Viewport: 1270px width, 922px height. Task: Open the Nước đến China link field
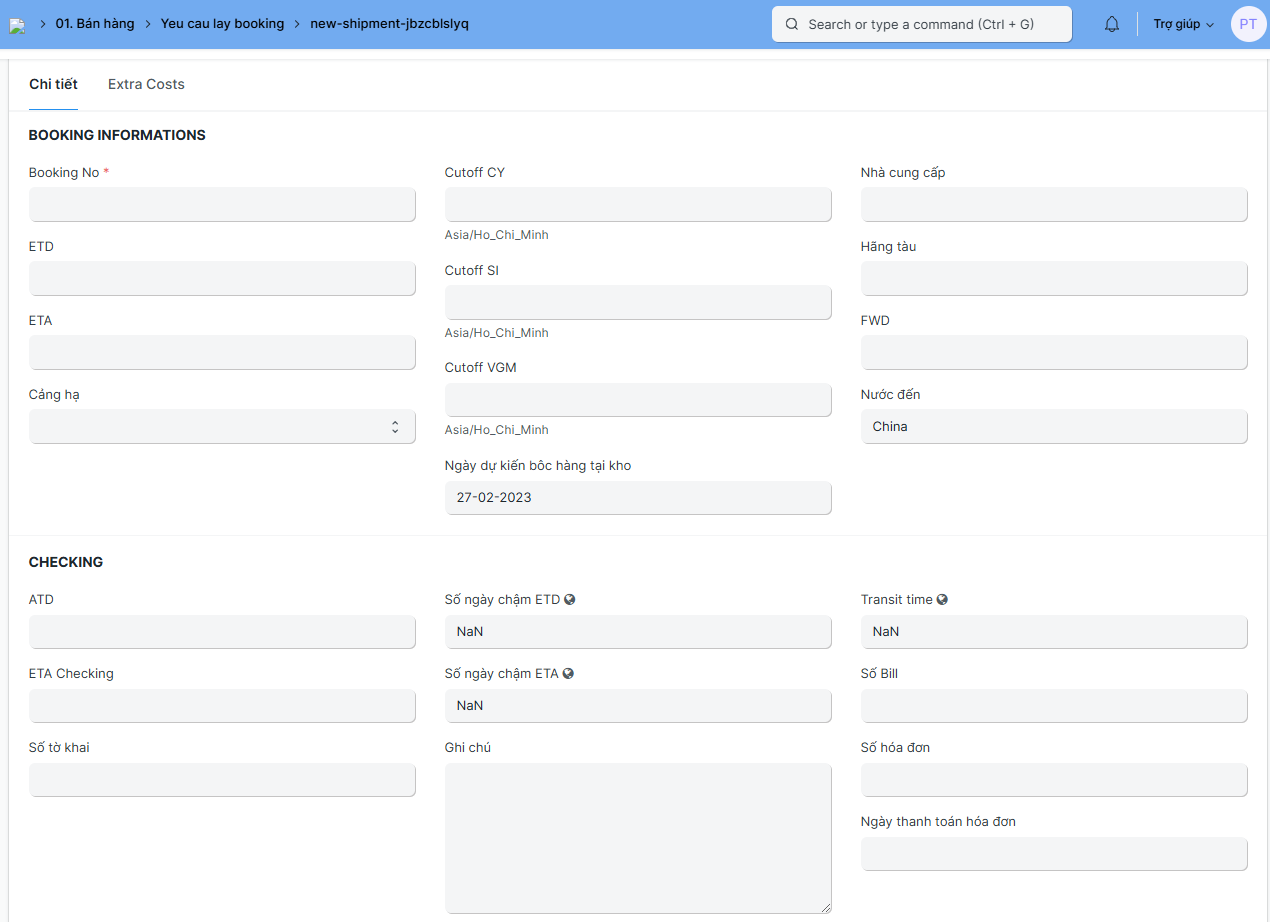point(1053,427)
